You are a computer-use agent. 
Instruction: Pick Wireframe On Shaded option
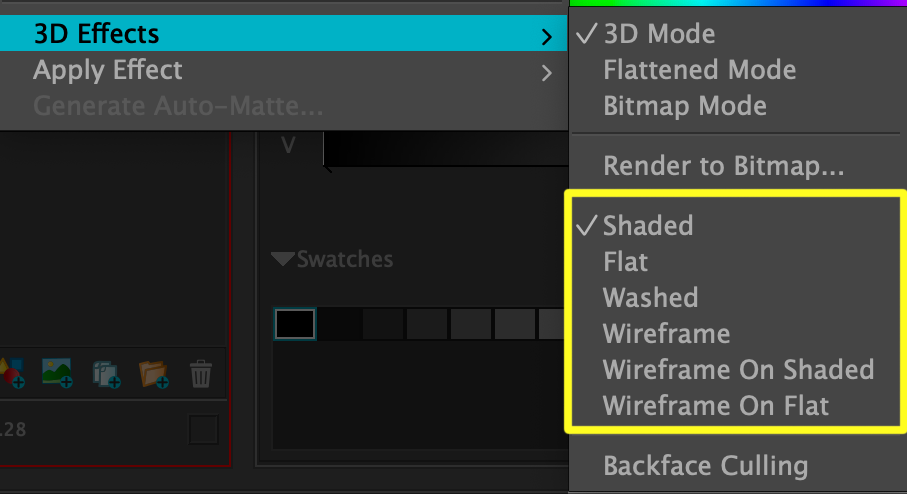point(738,370)
